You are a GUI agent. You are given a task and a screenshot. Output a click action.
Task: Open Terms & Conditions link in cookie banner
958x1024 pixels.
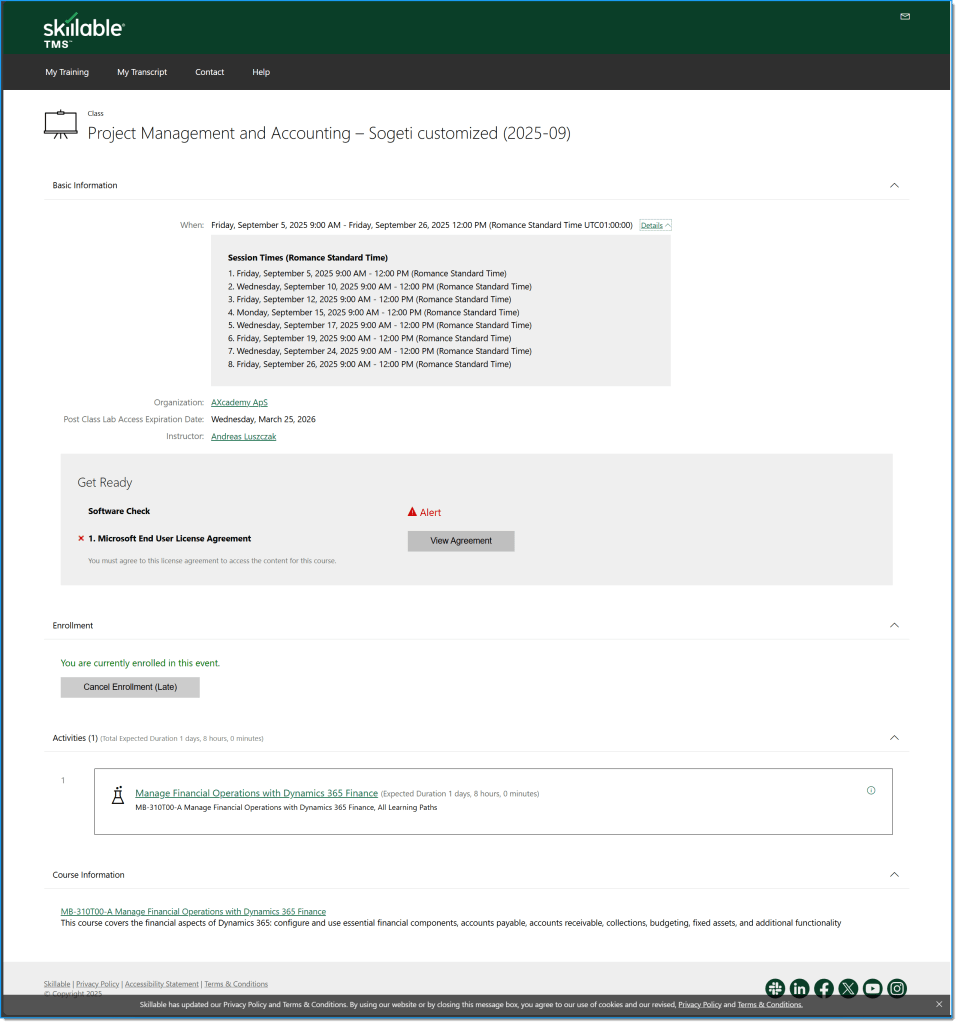(770, 1004)
